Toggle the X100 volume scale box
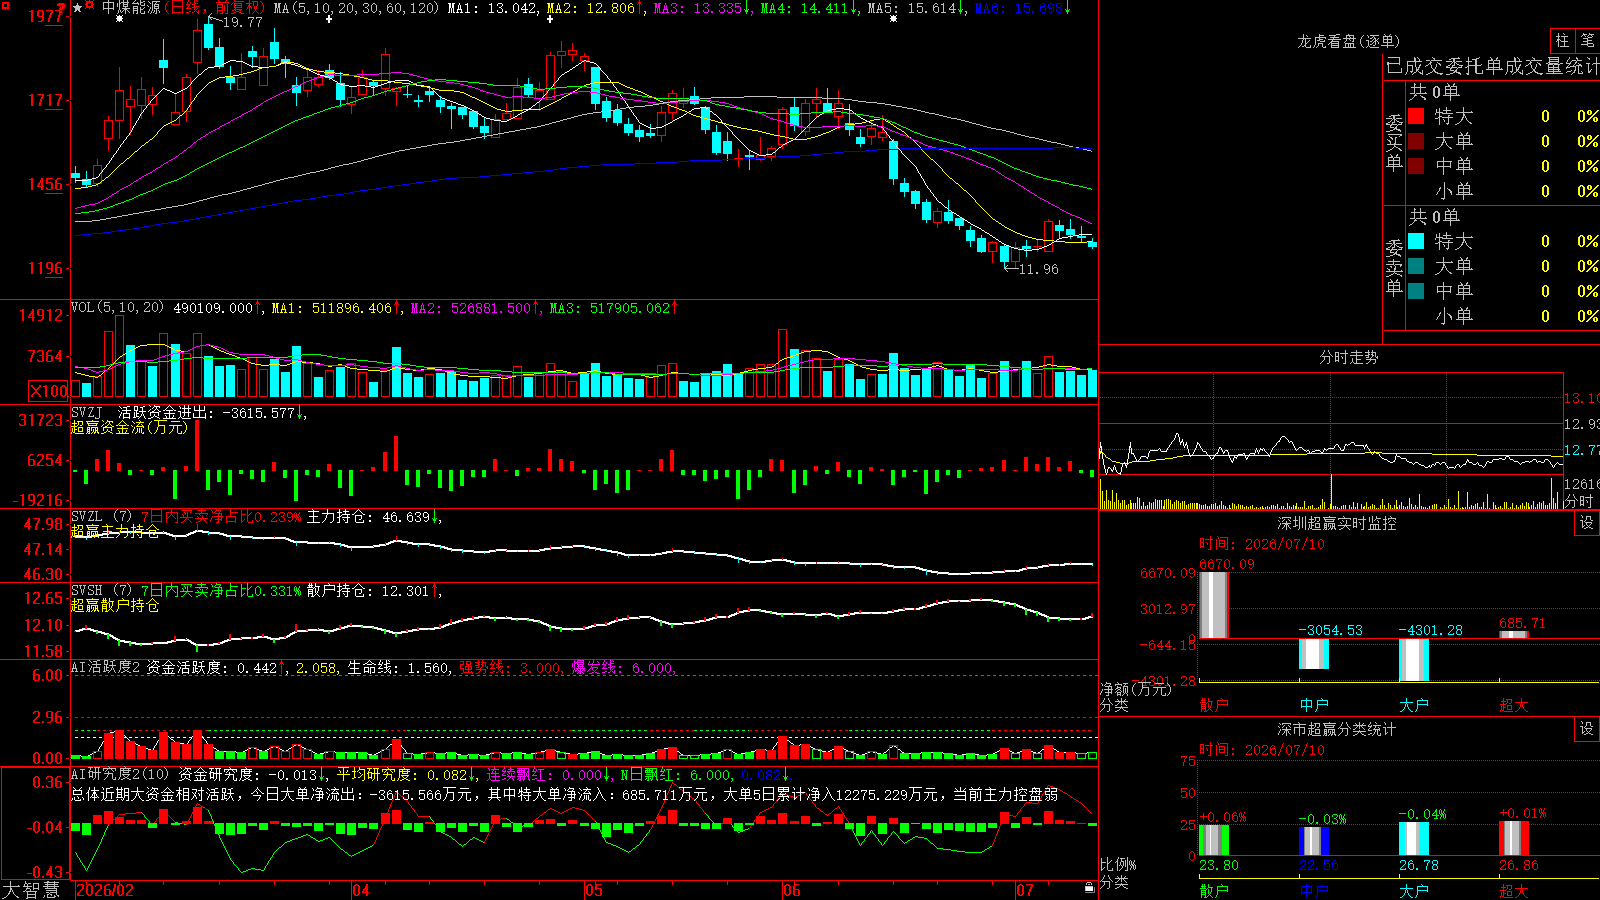 [x=48, y=391]
